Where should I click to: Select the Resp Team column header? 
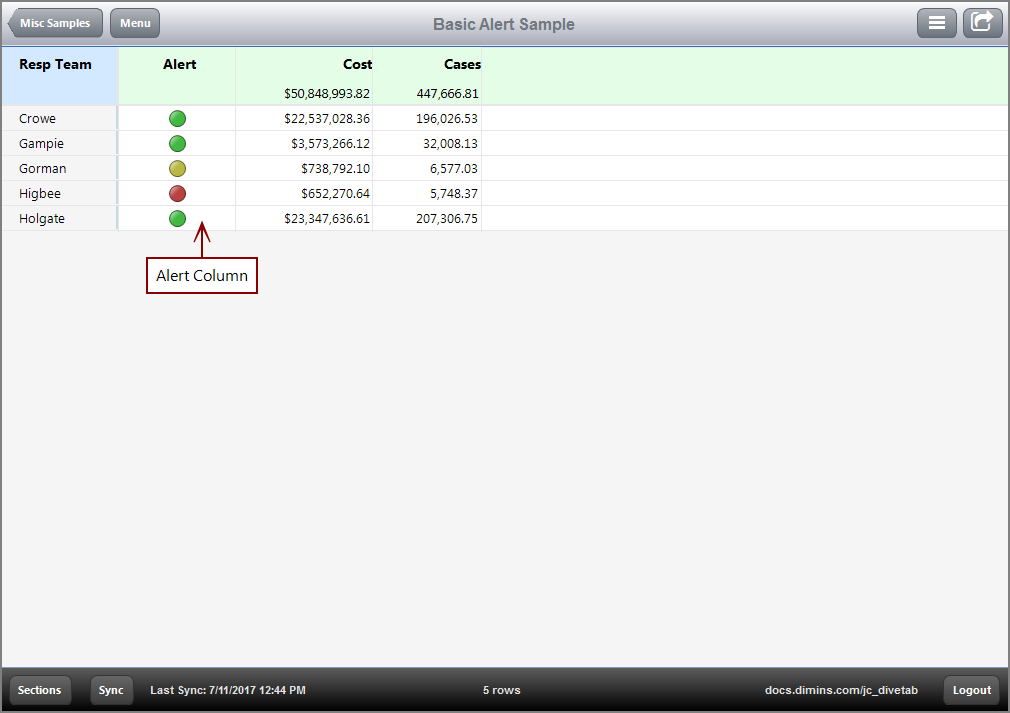(x=55, y=64)
